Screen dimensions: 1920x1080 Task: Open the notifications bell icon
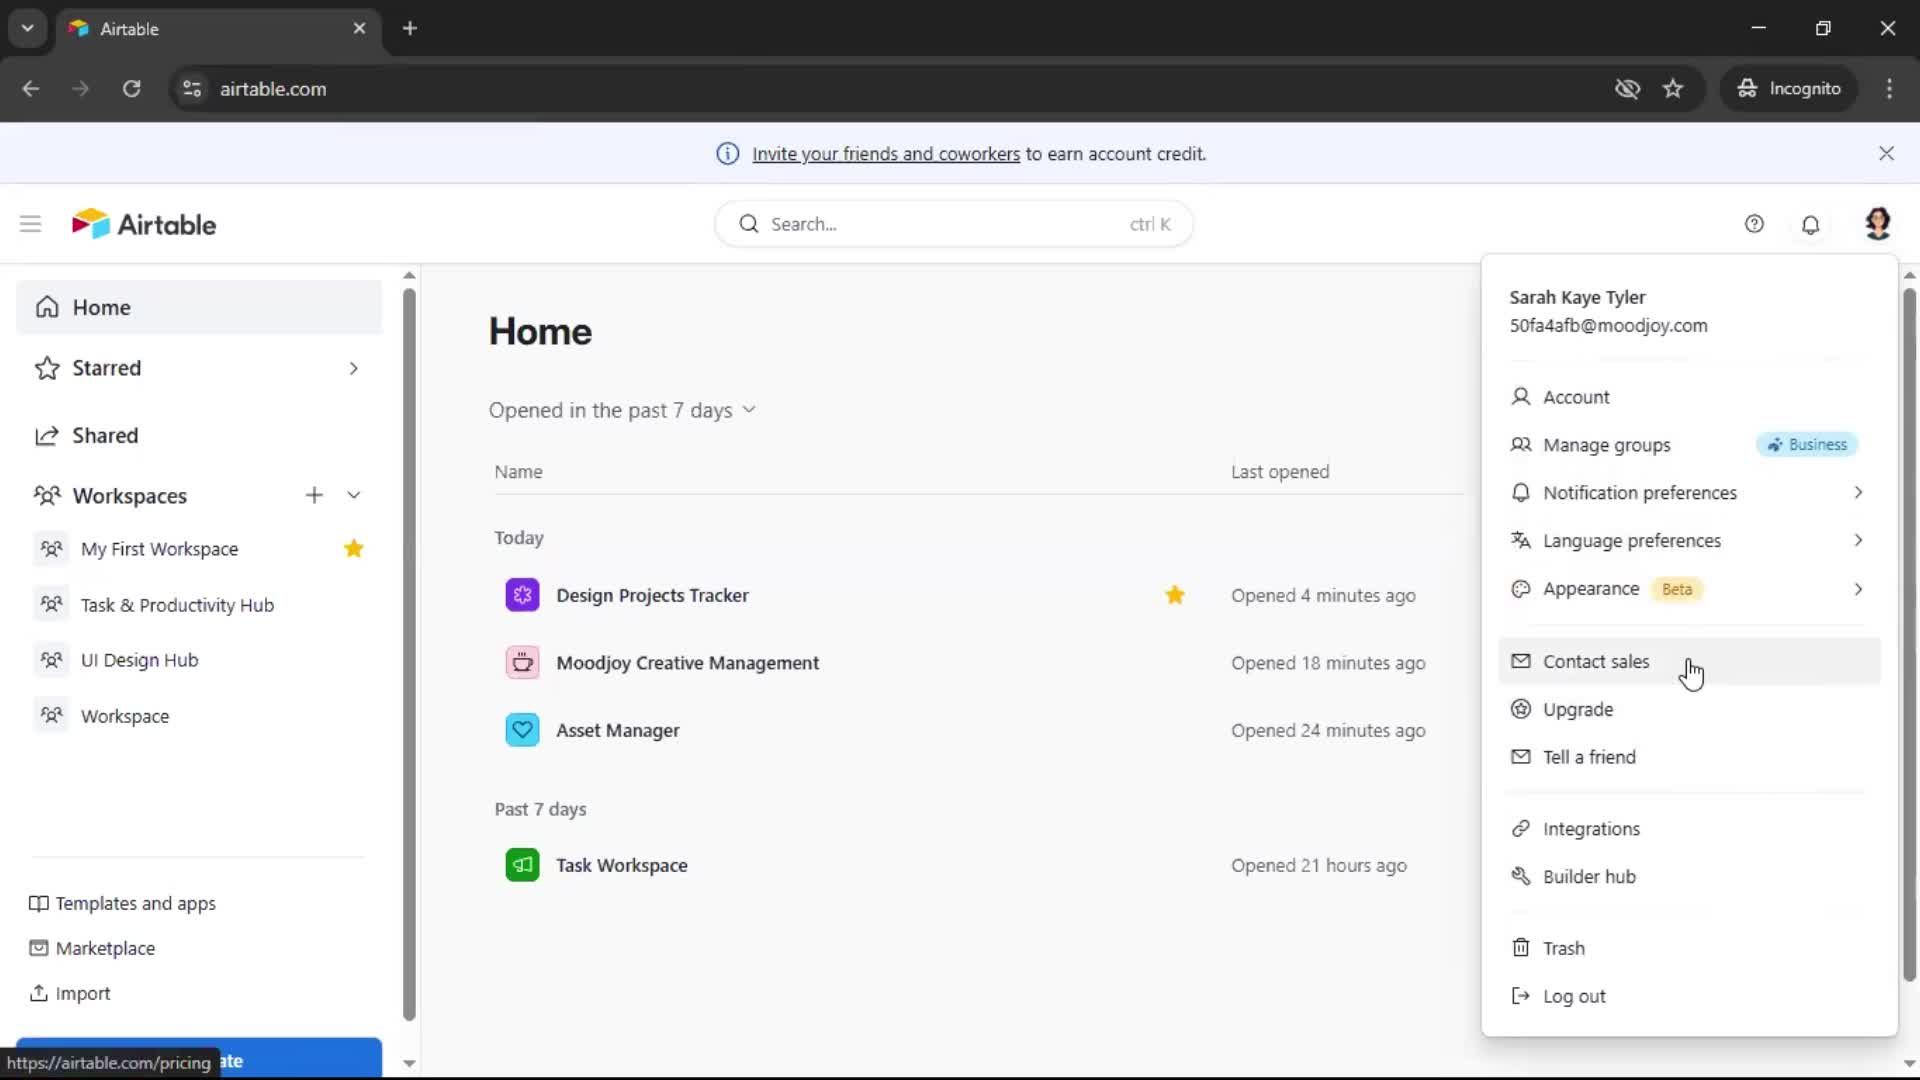(x=1810, y=225)
